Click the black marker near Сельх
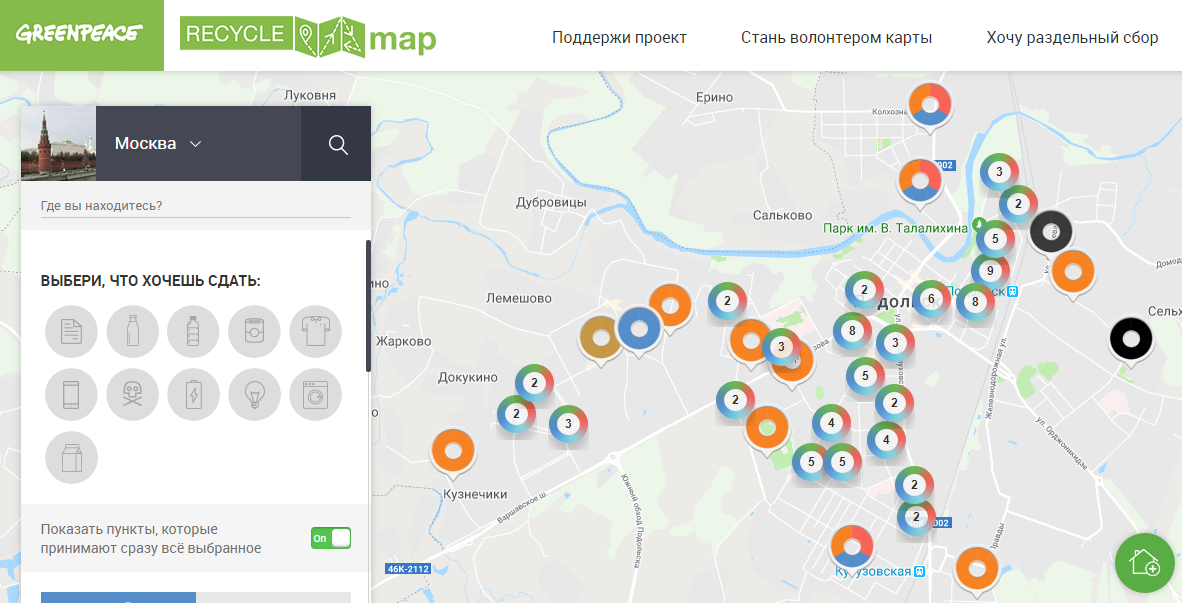This screenshot has width=1182, height=603. tap(1130, 340)
